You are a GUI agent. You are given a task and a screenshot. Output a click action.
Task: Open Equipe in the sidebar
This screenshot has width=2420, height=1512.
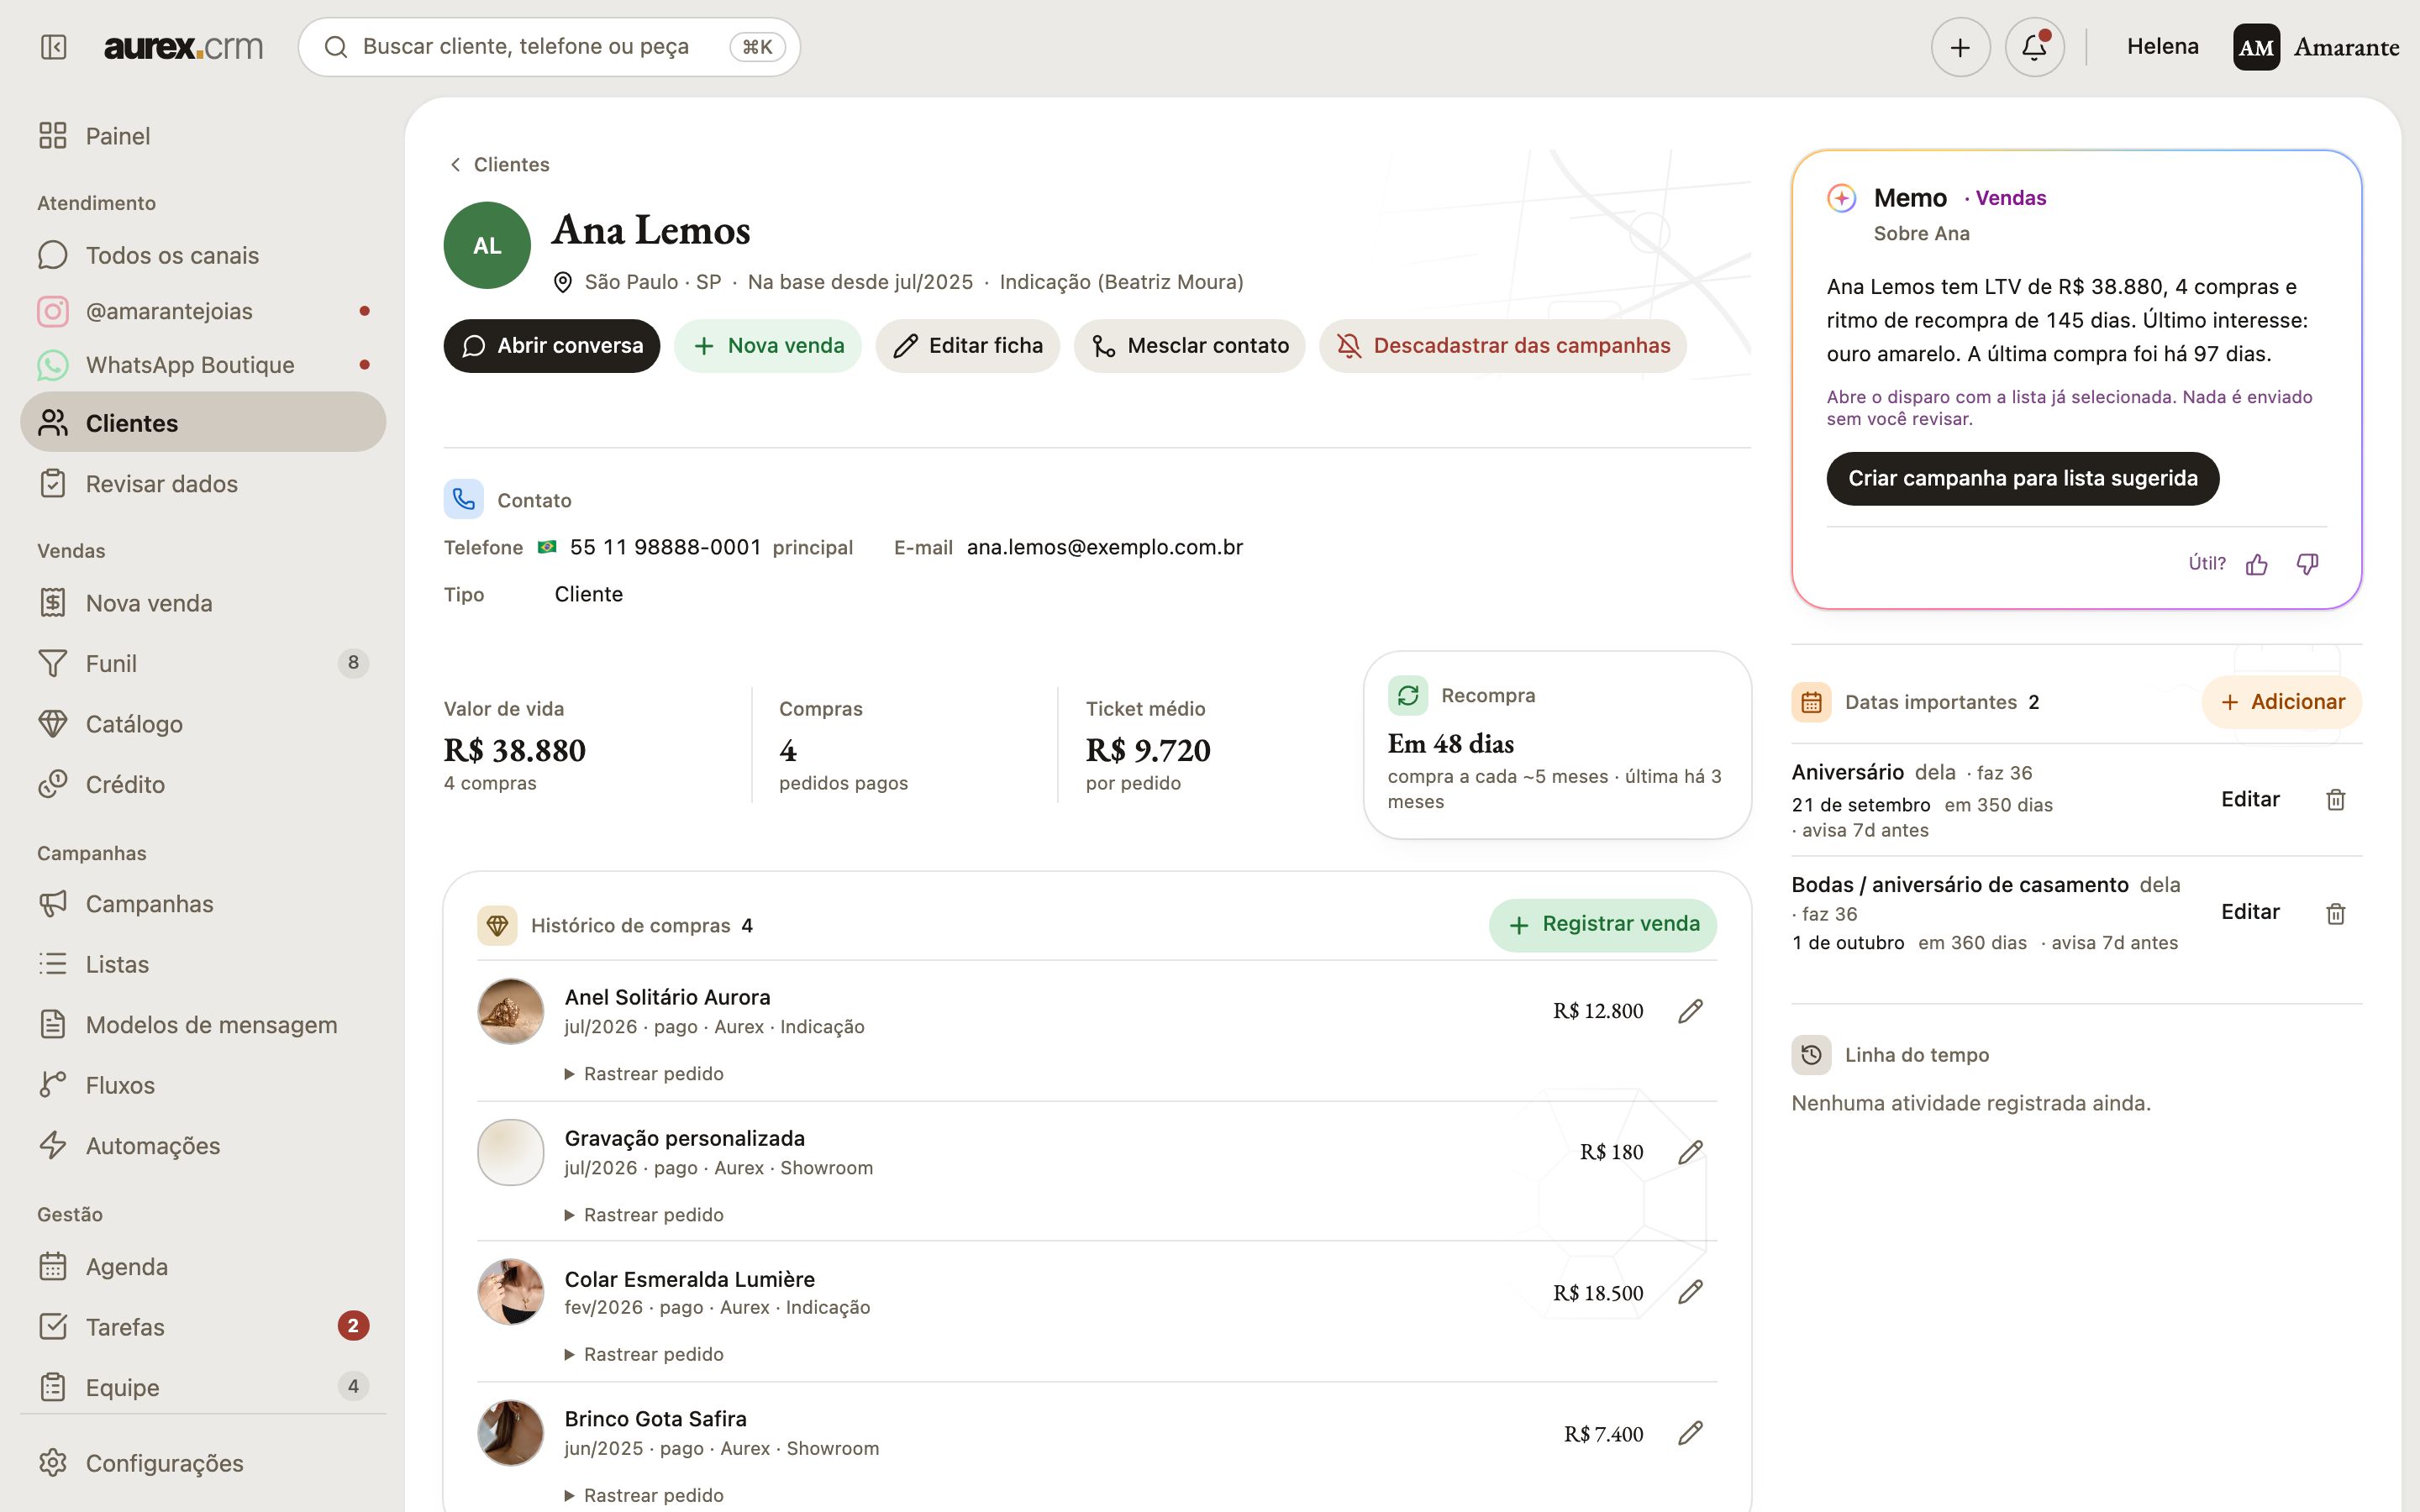coord(203,1387)
